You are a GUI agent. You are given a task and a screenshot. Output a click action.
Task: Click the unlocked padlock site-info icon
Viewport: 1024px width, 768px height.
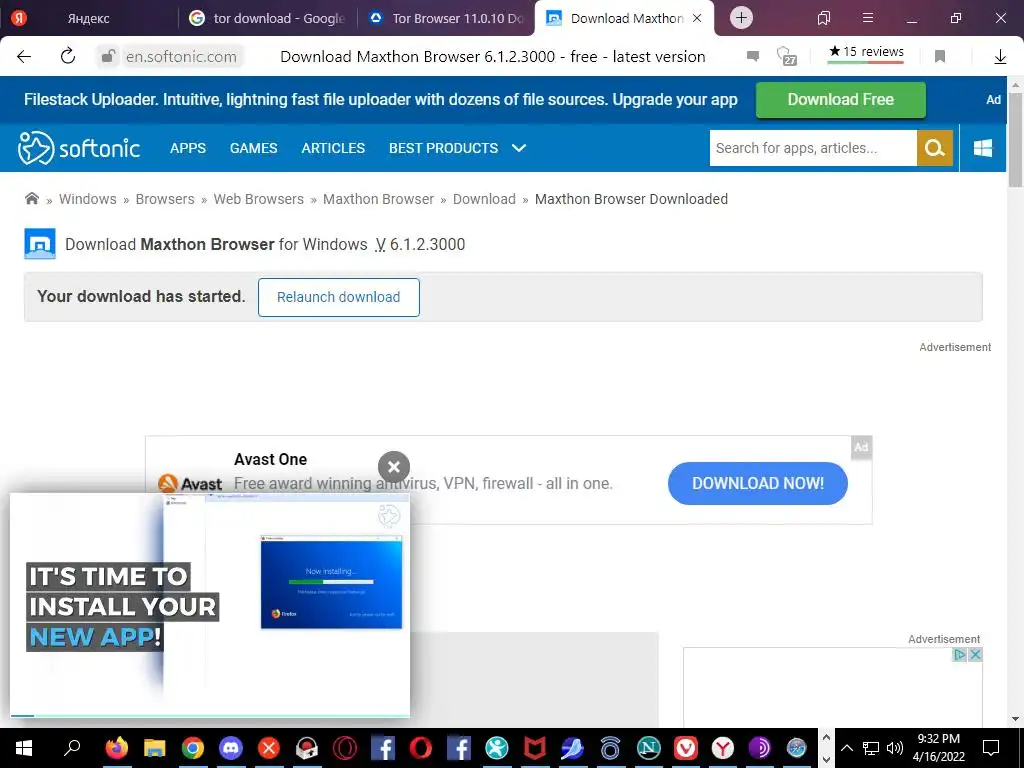[x=108, y=56]
